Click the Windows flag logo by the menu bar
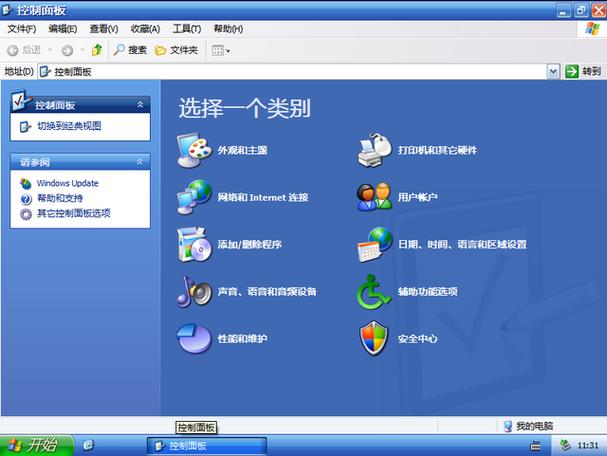This screenshot has width=607, height=456. click(x=592, y=29)
